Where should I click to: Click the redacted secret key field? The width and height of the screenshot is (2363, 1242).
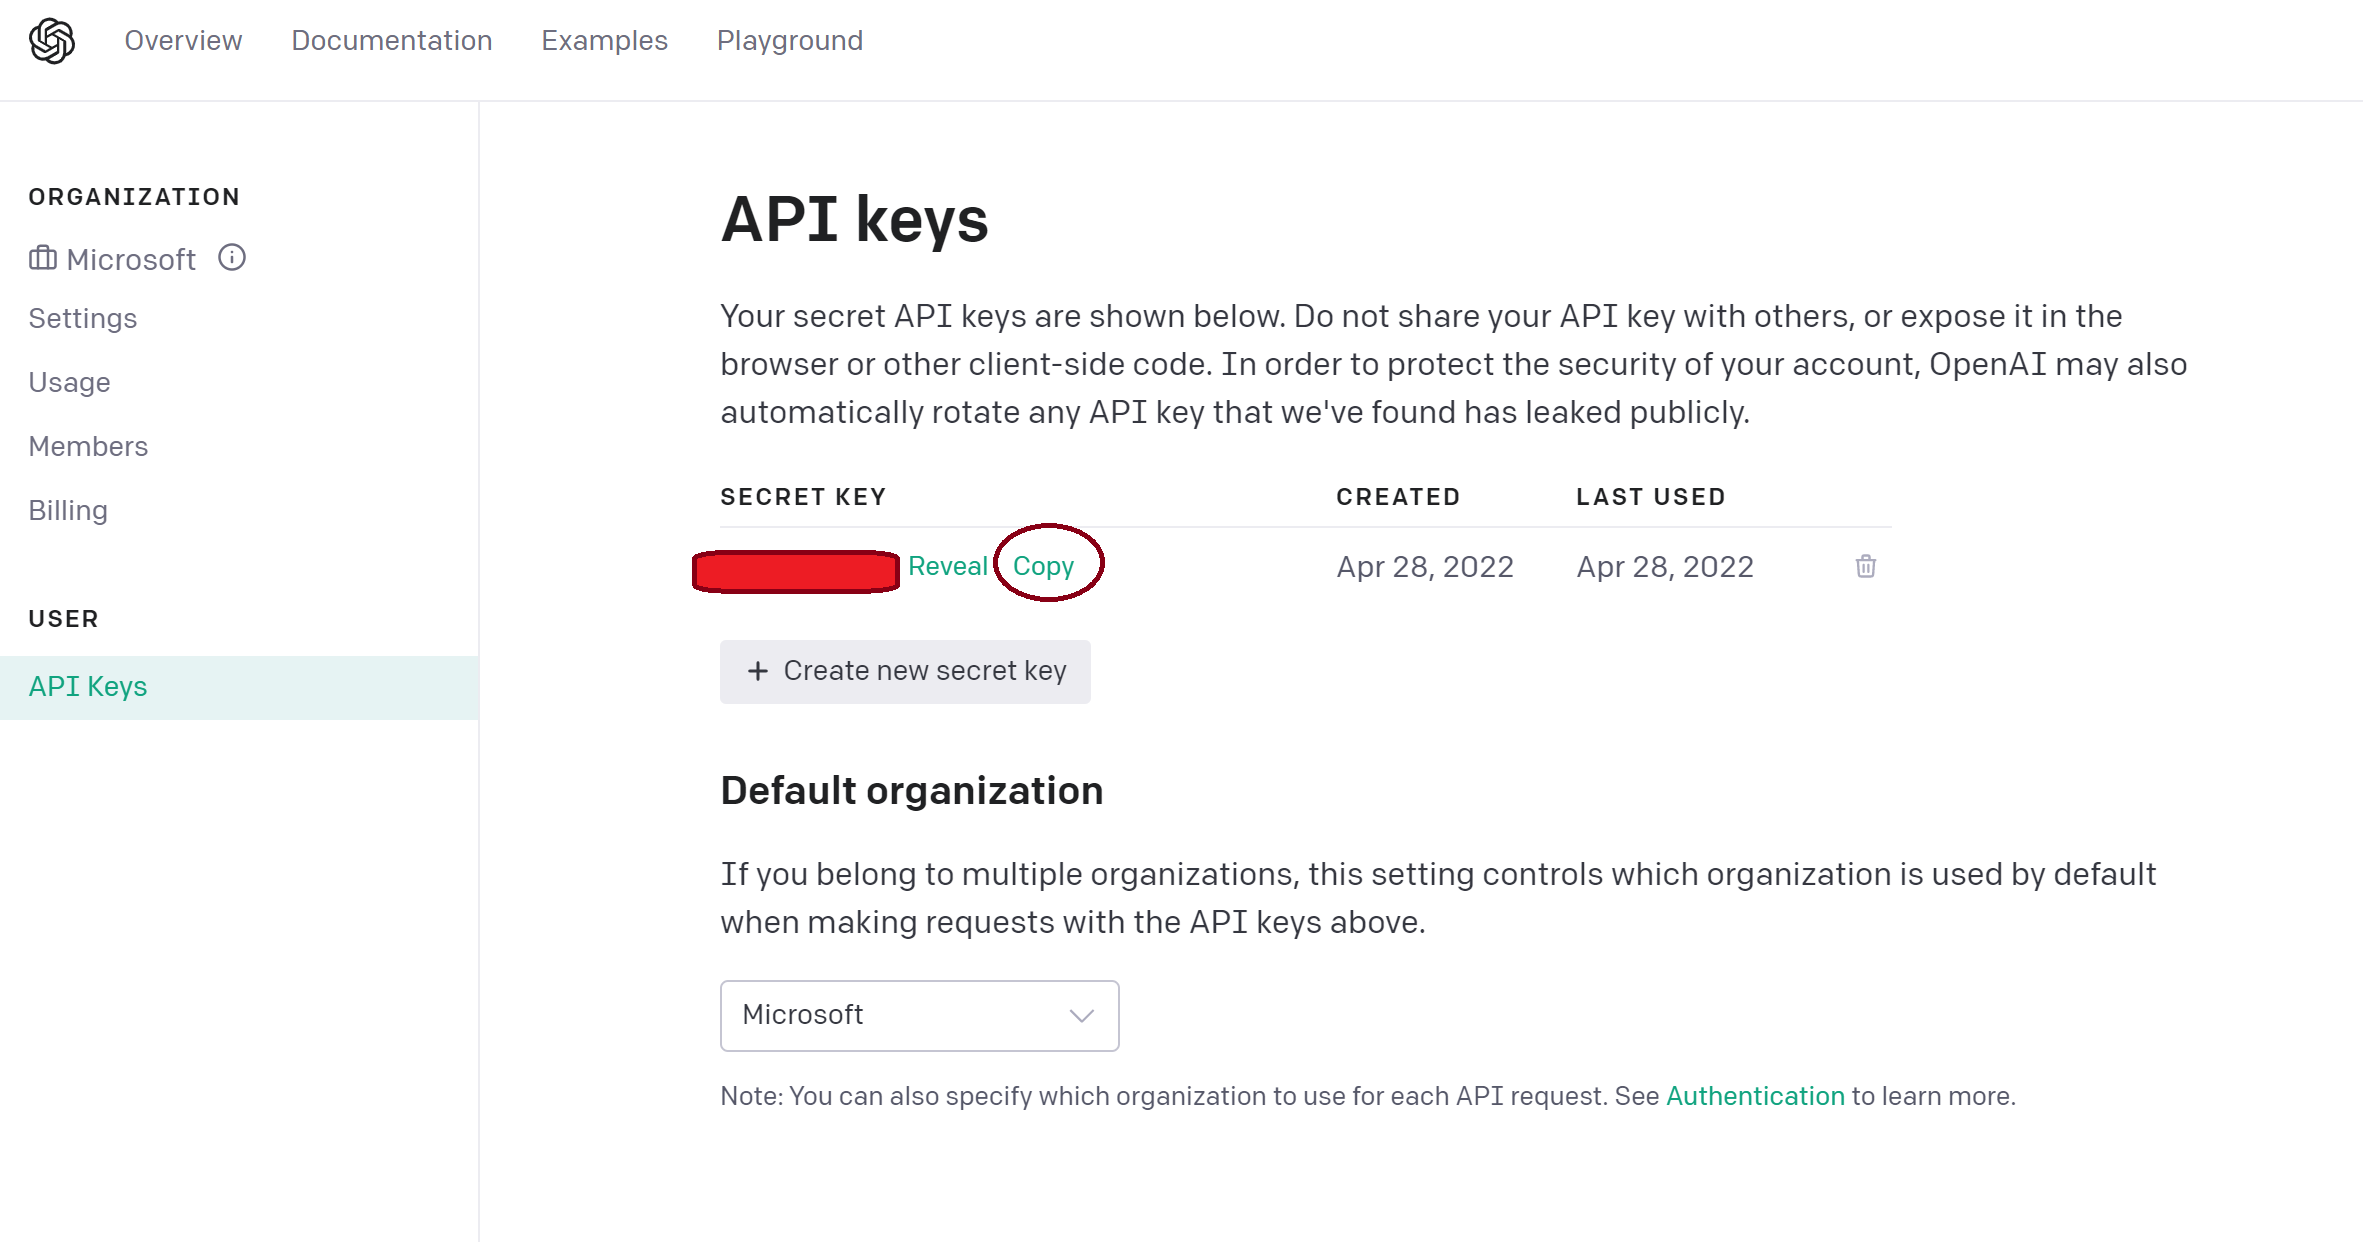coord(795,567)
